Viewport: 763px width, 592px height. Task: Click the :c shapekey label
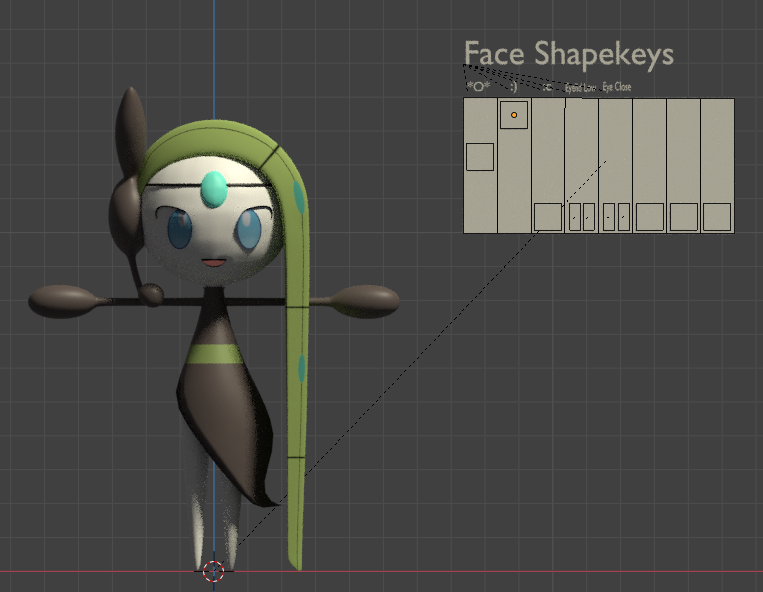coord(547,88)
